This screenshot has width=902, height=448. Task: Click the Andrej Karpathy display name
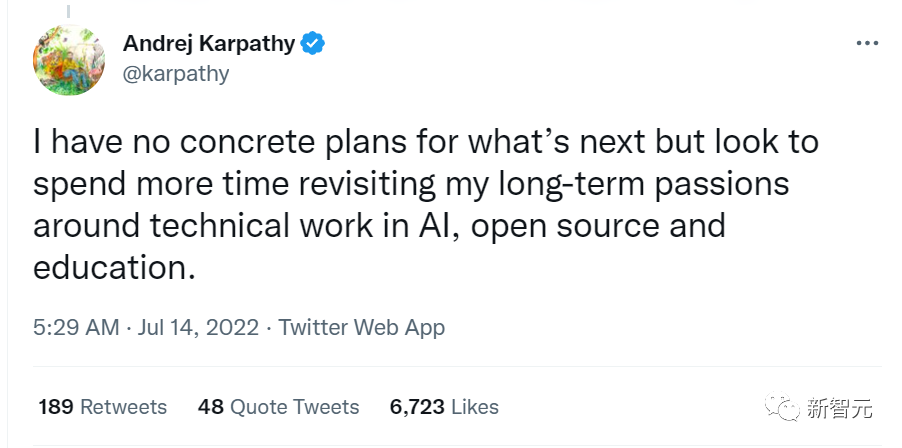209,44
